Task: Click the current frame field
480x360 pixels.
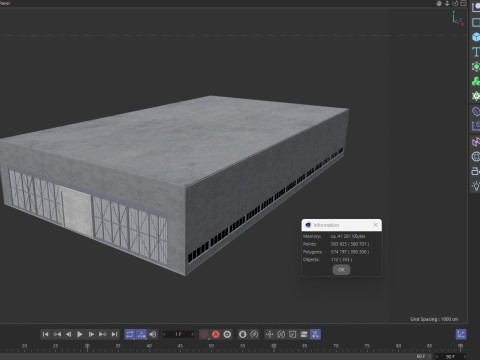Action: [x=178, y=334]
